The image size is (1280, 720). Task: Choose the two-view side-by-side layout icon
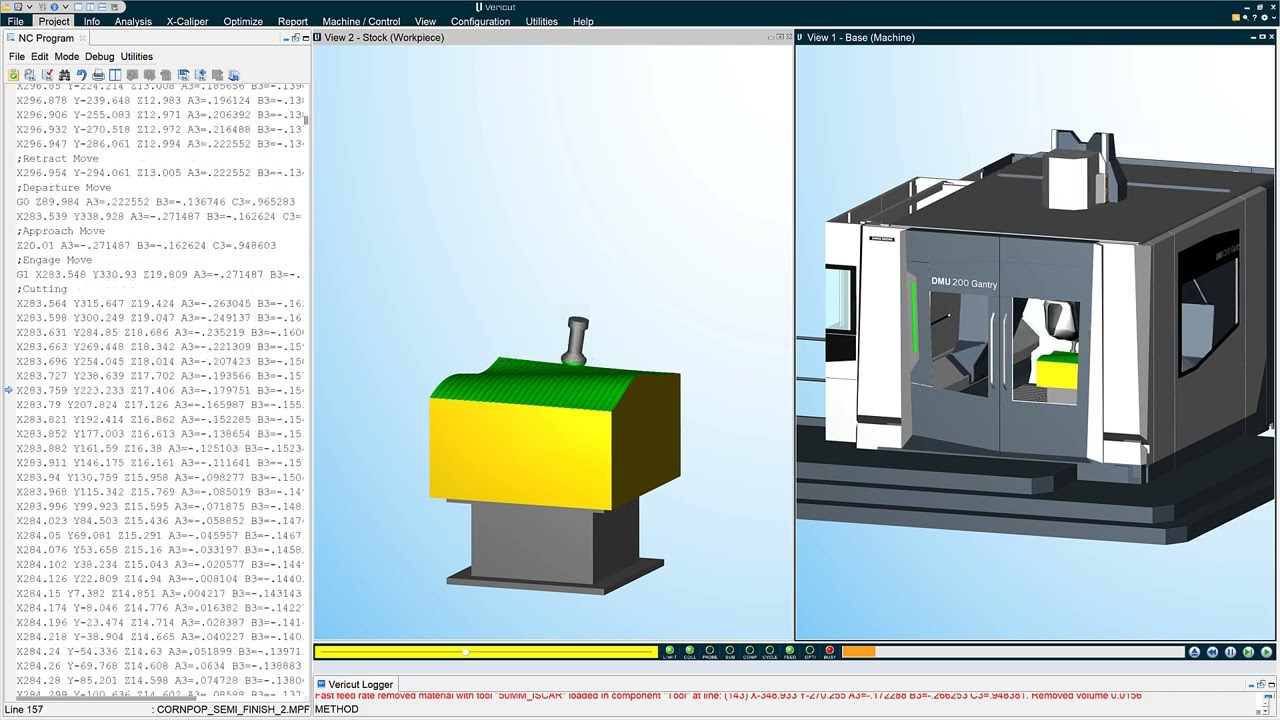pyautogui.click(x=90, y=7)
